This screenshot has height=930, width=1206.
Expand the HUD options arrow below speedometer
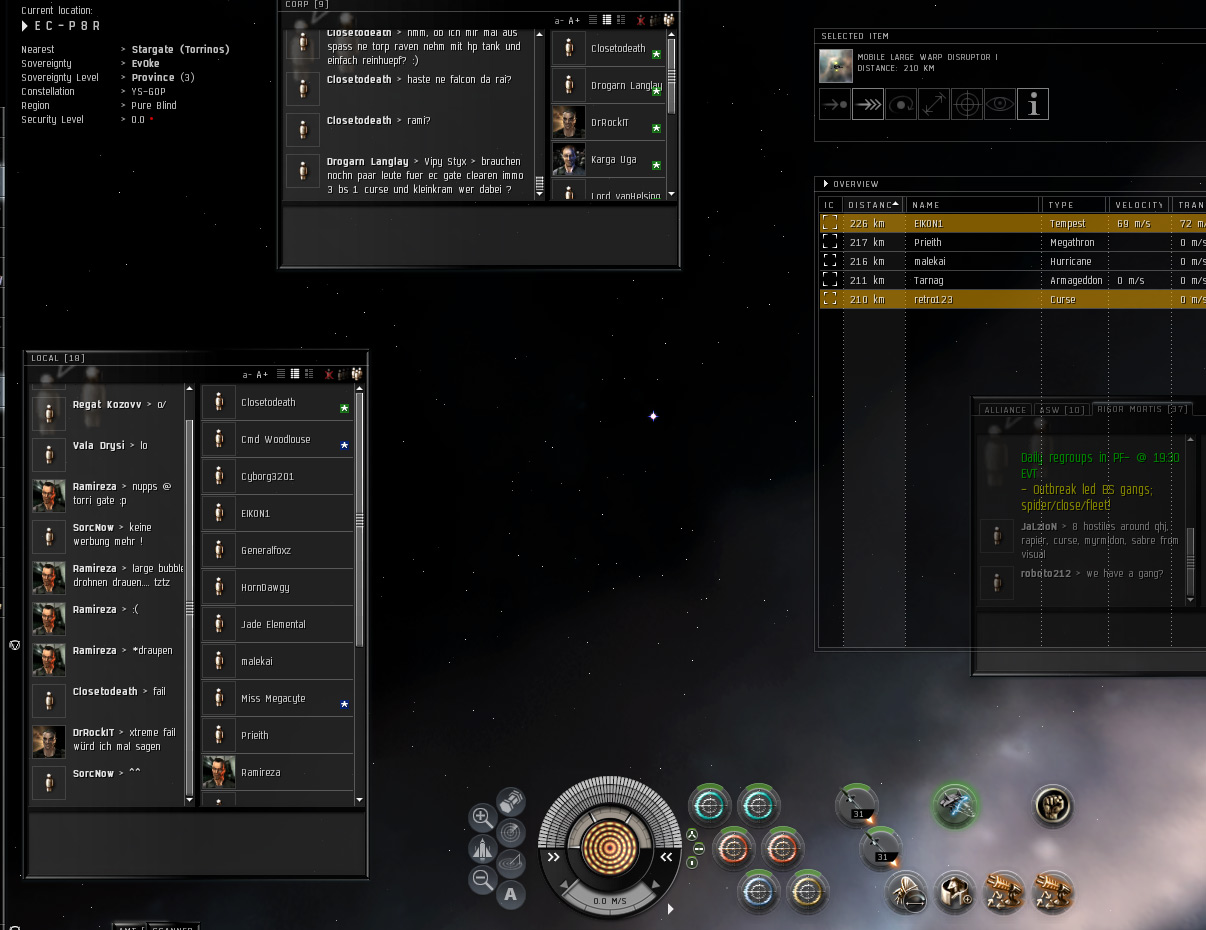(670, 909)
